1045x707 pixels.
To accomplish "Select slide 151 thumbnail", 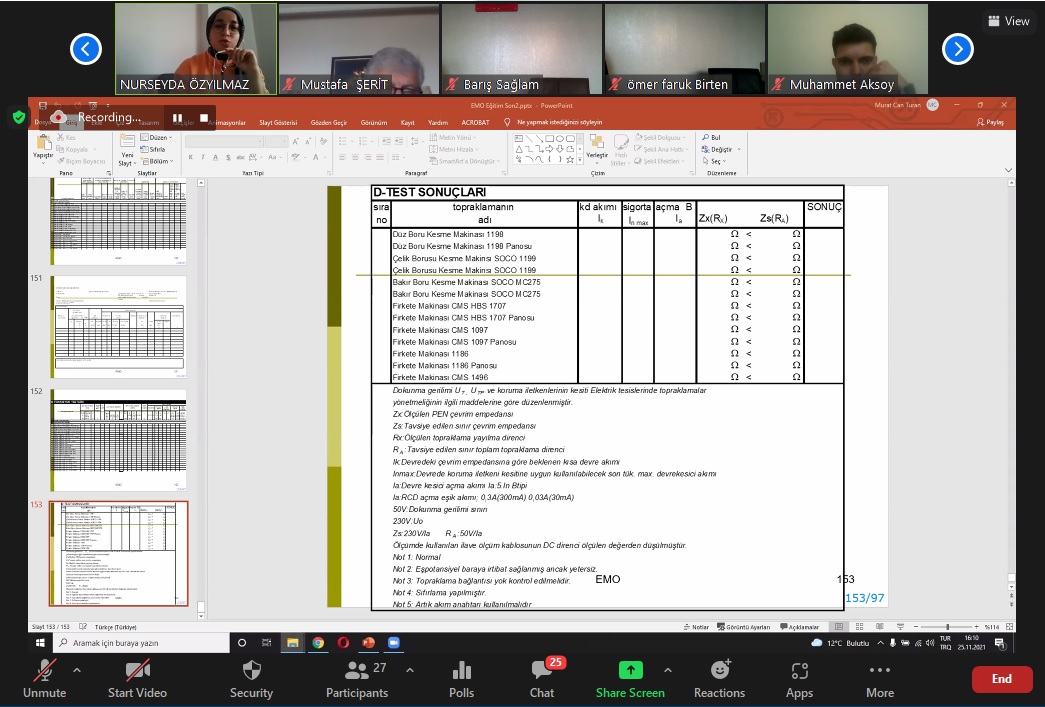I will [x=119, y=327].
